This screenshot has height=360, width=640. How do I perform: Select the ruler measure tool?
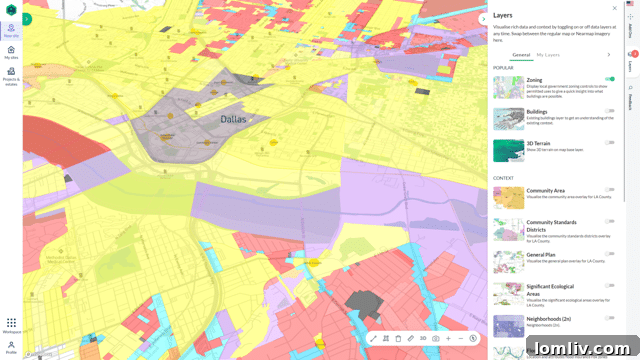411,338
